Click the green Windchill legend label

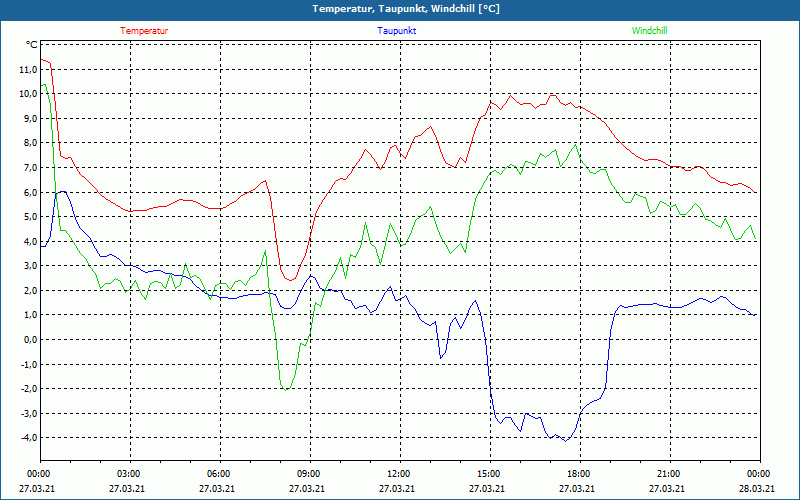(x=649, y=31)
